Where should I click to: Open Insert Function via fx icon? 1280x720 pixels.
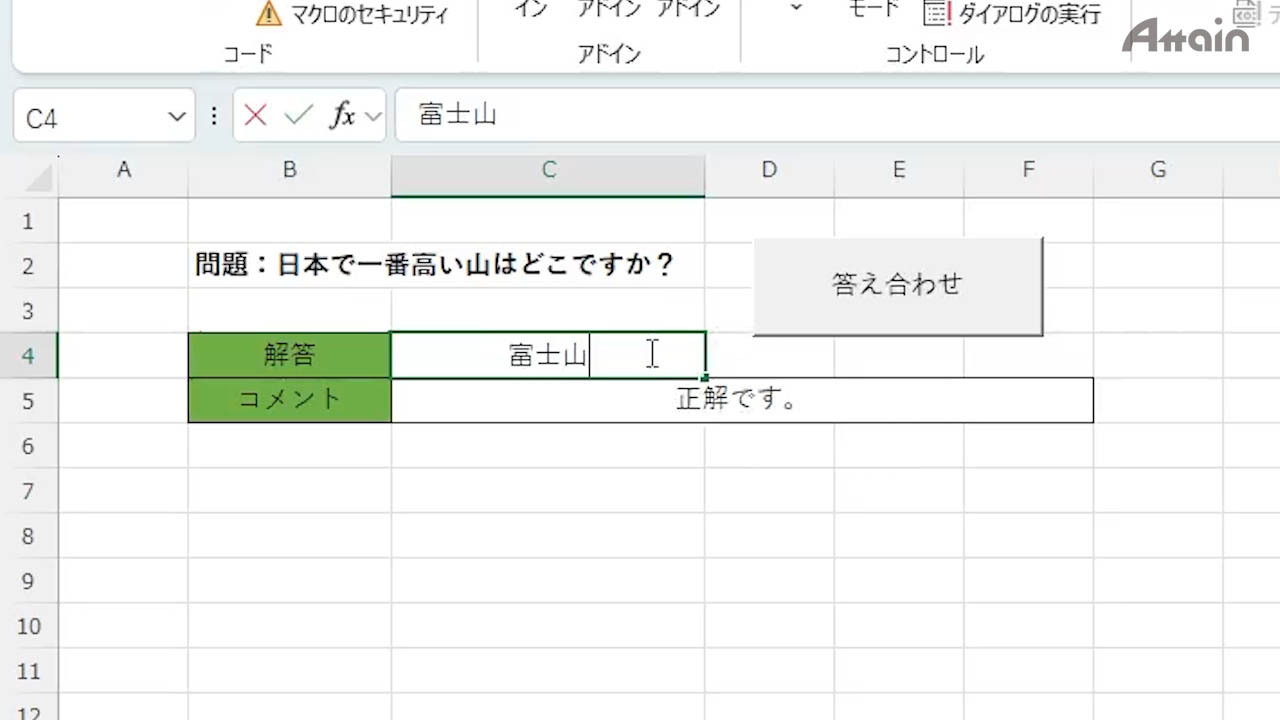tap(343, 116)
